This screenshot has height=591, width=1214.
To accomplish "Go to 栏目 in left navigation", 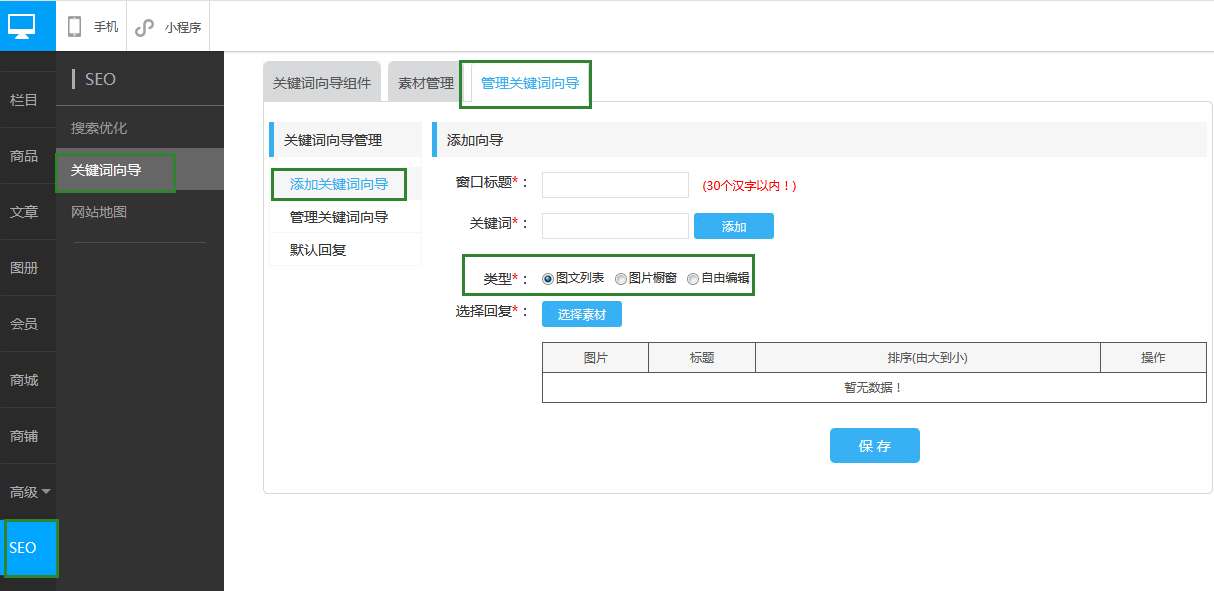I will pos(24,100).
